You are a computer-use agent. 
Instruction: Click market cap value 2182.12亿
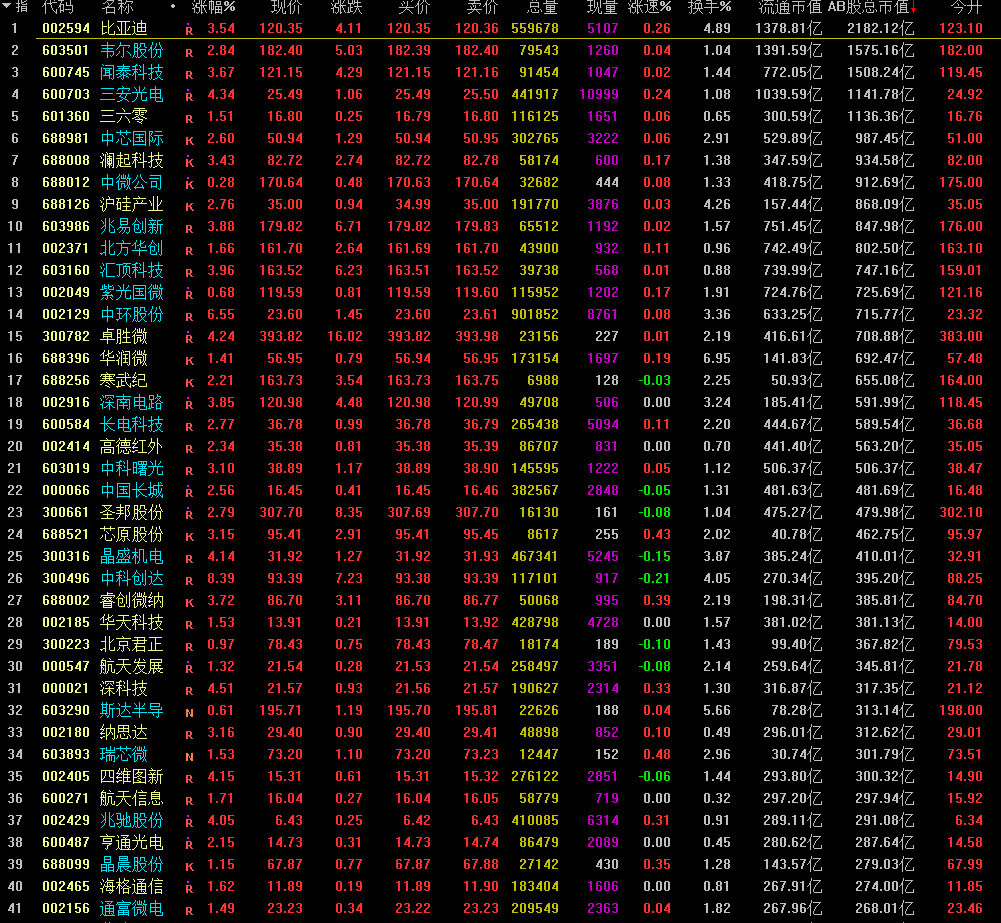pyautogui.click(x=880, y=28)
